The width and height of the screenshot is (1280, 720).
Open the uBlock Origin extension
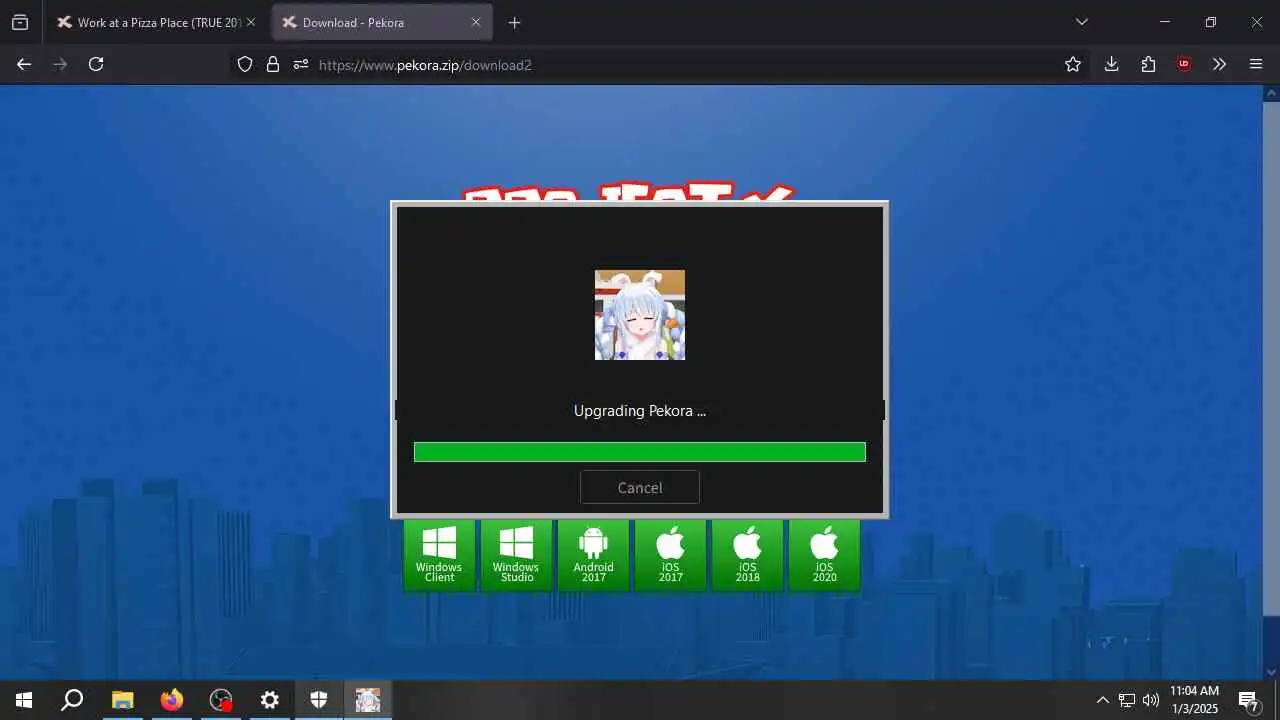(1184, 64)
